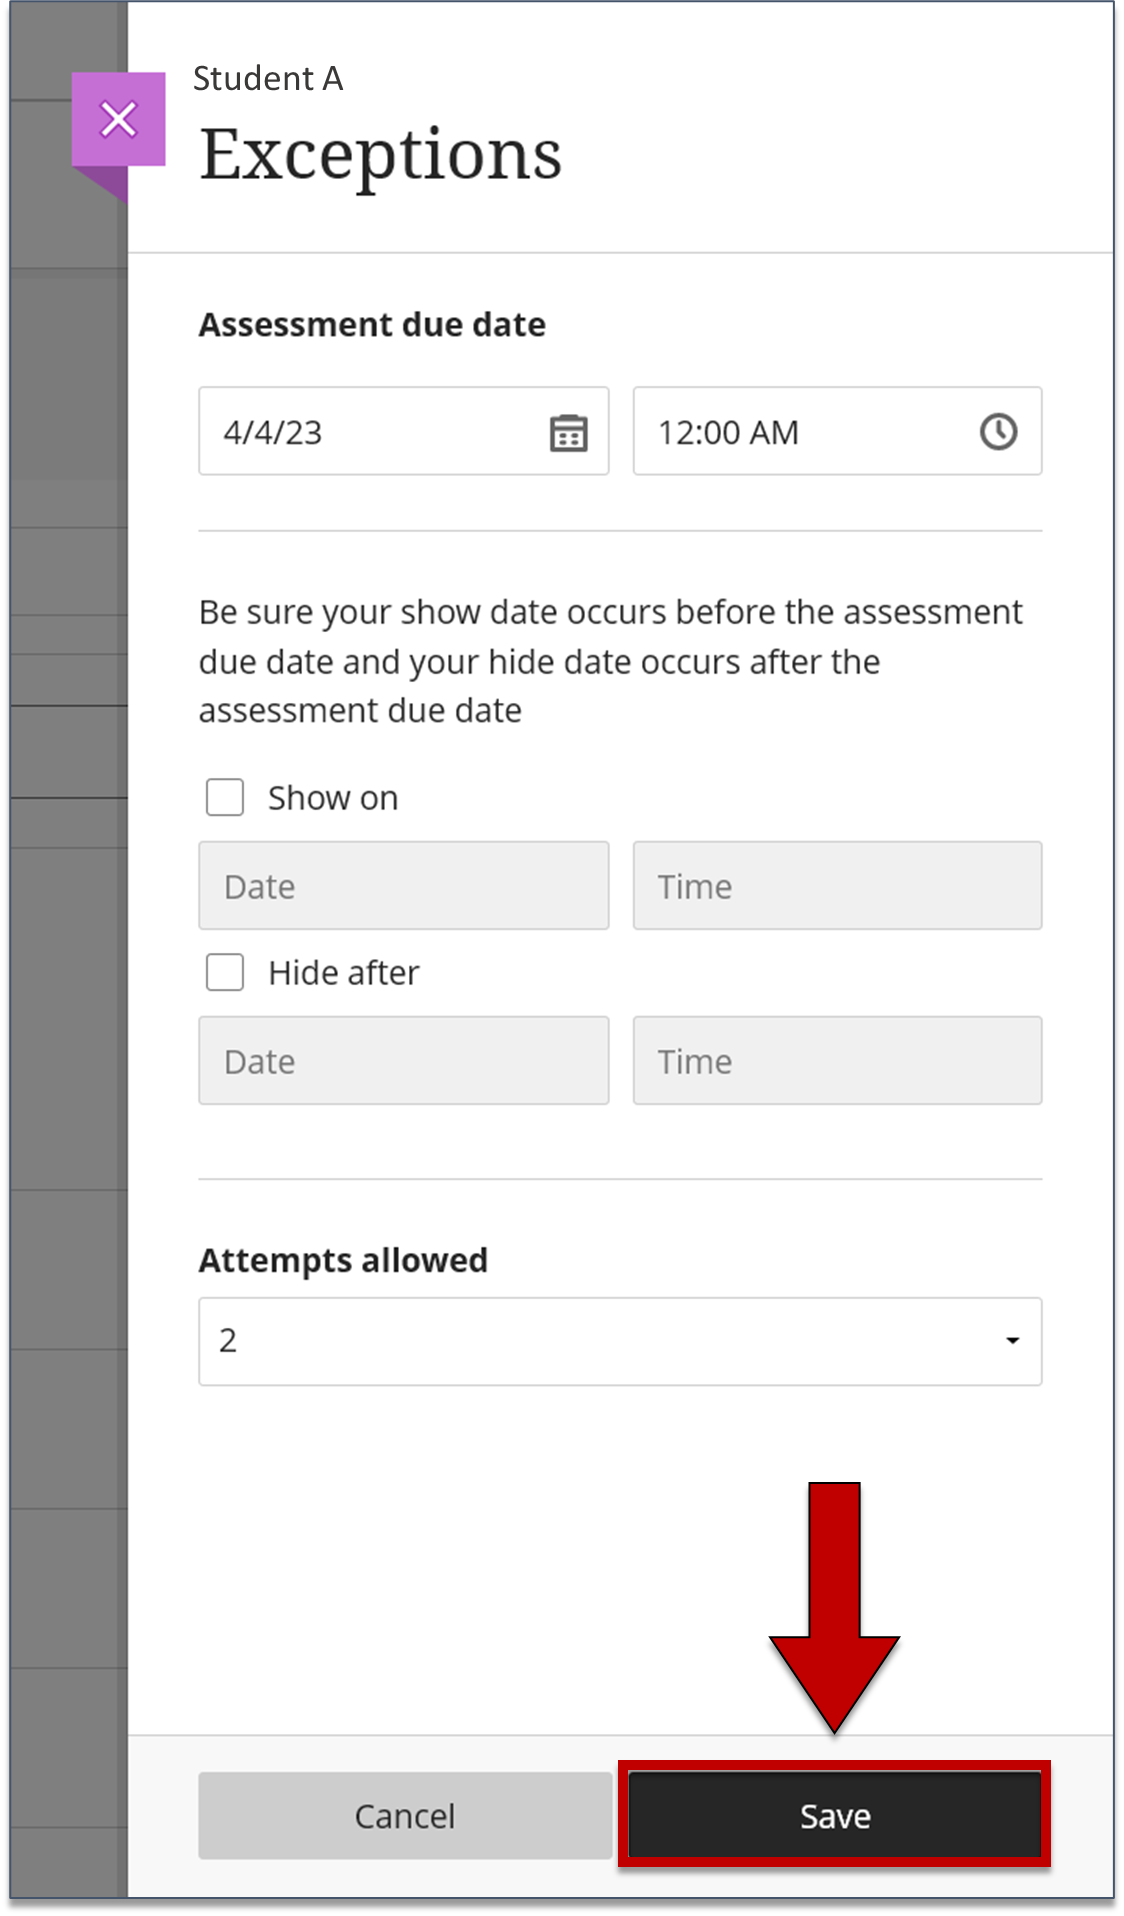
Task: Click the 4/4/23 due date field
Action: pos(403,431)
